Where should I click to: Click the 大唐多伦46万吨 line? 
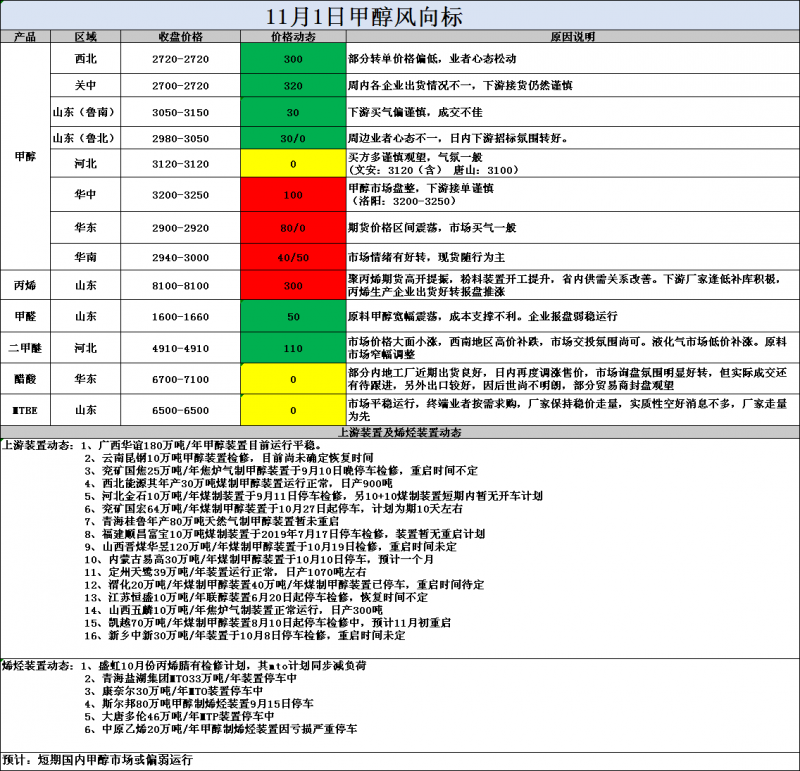179,716
